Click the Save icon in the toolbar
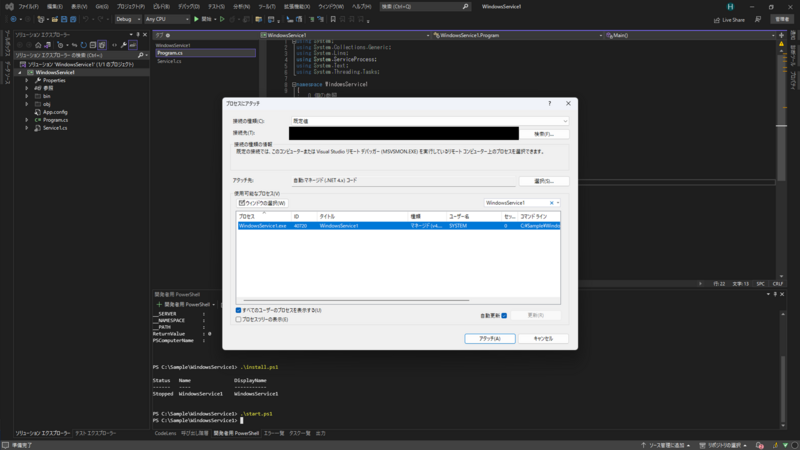The width and height of the screenshot is (800, 450). click(x=64, y=19)
